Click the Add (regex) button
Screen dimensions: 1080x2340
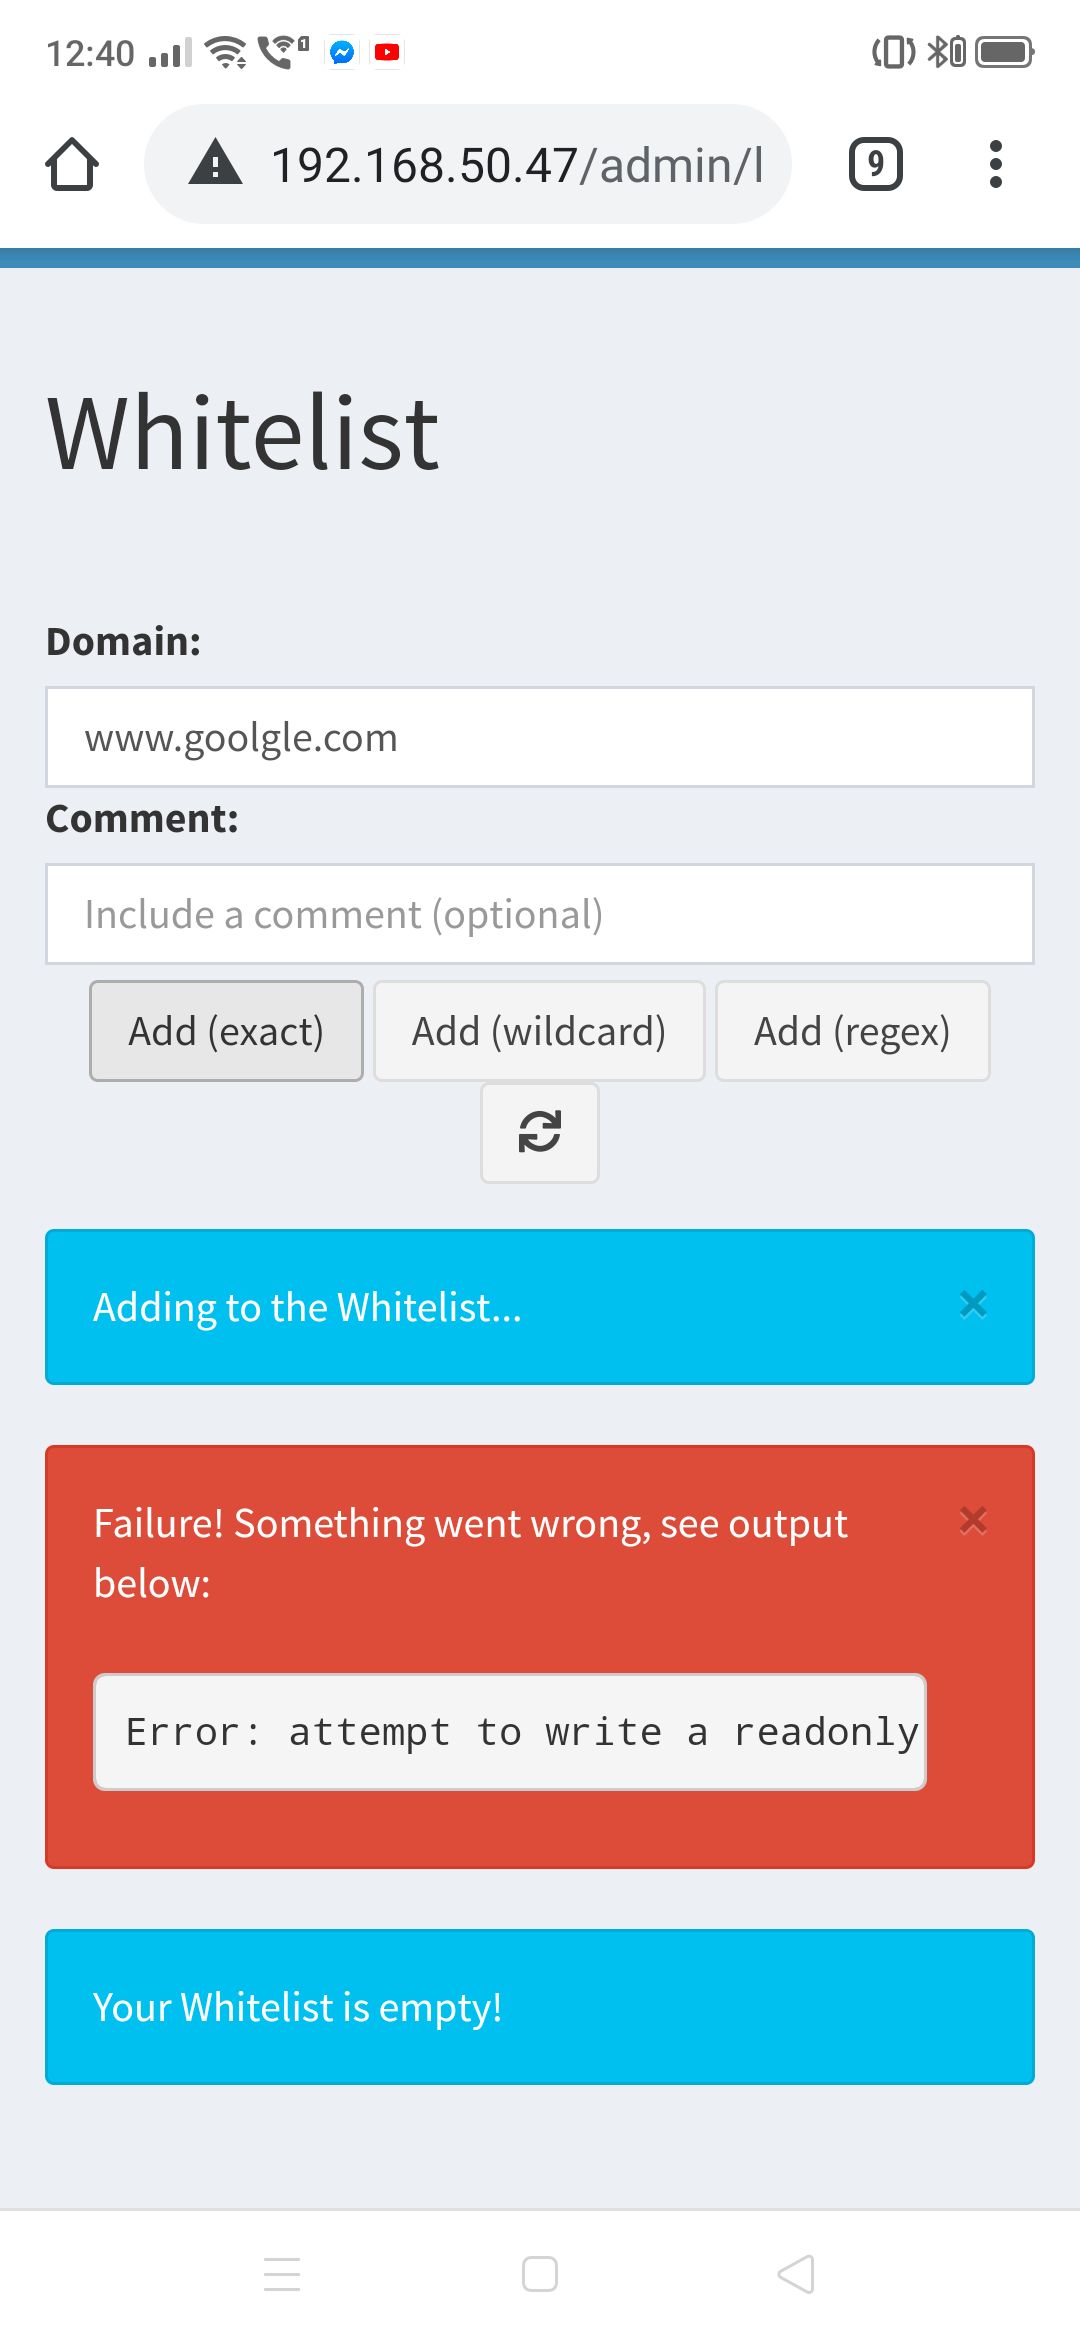(x=853, y=1031)
